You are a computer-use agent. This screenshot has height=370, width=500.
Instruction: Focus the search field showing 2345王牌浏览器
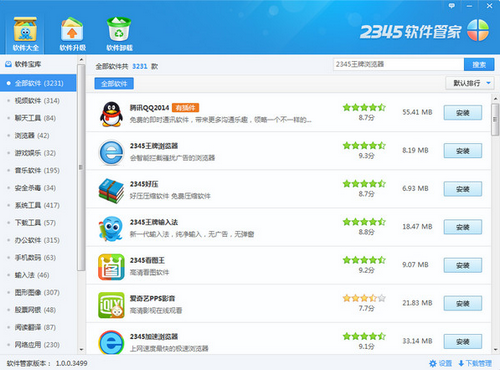pyautogui.click(x=399, y=64)
